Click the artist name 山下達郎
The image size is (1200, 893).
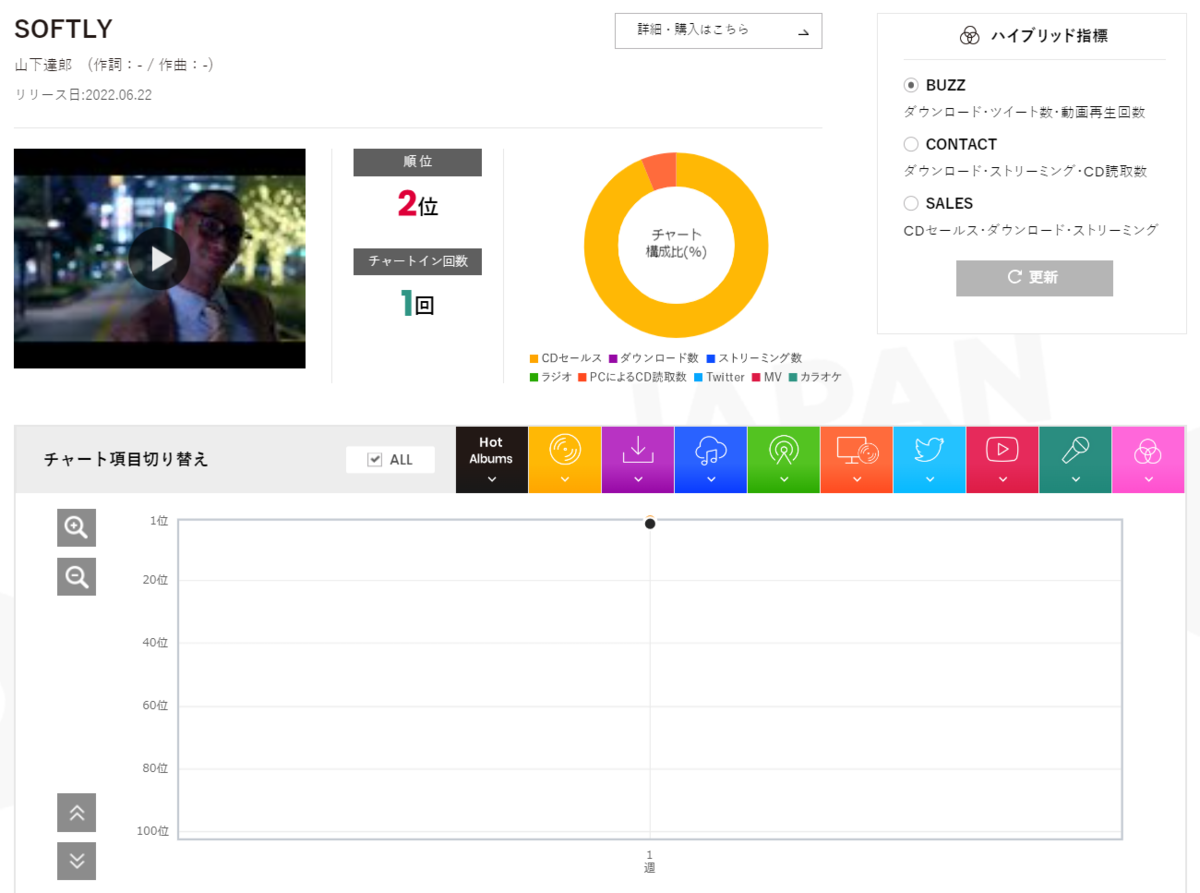pos(45,65)
